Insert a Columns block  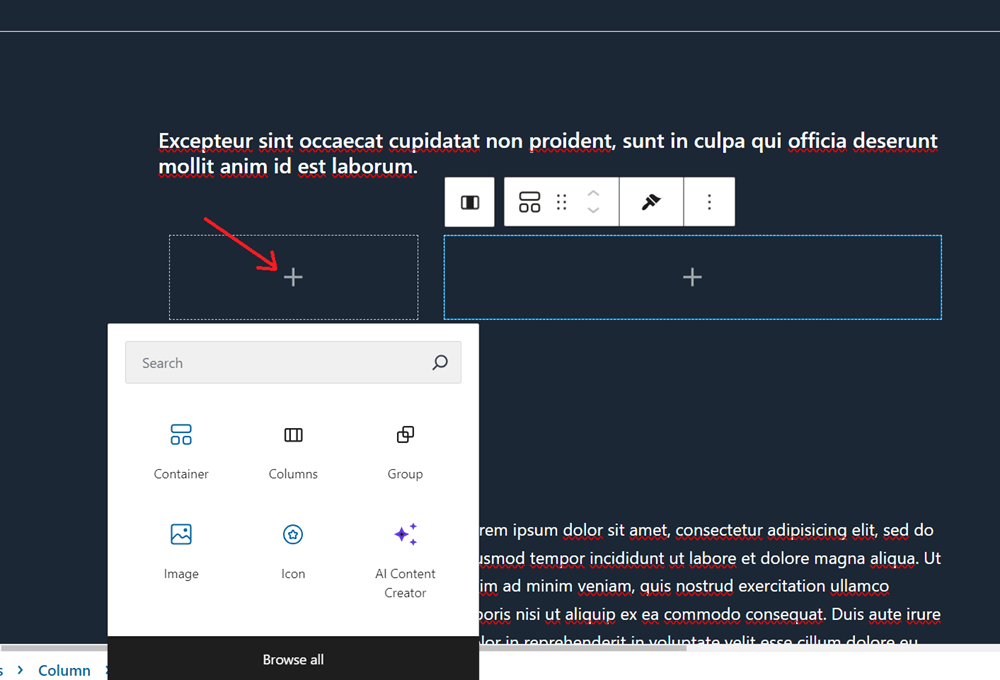coord(293,450)
